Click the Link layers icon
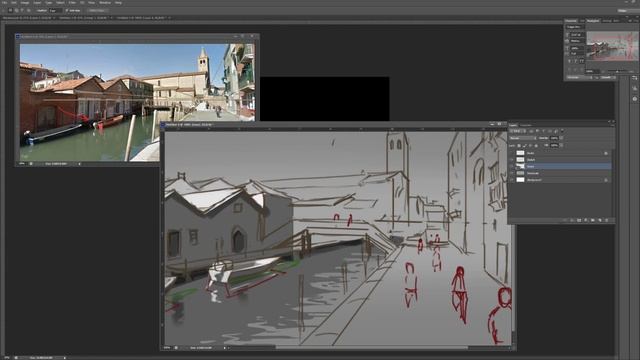This screenshot has width=640, height=360. pyautogui.click(x=565, y=220)
